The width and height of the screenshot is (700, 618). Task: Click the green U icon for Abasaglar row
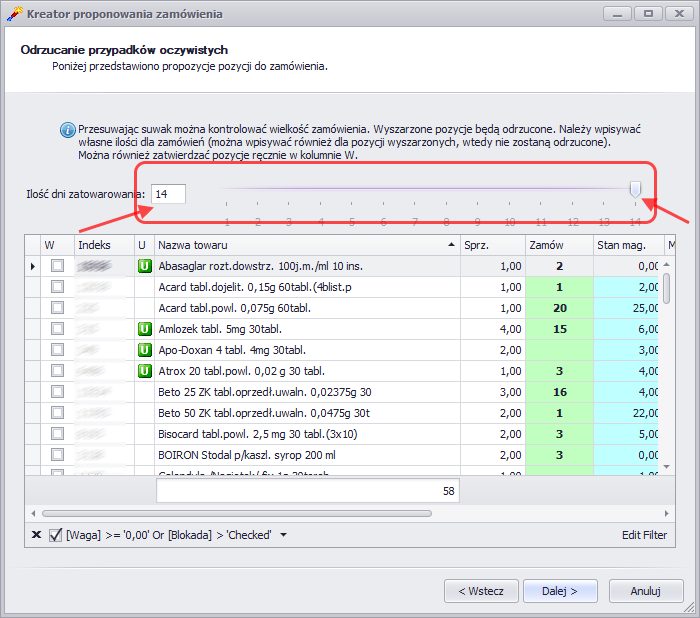tap(143, 266)
